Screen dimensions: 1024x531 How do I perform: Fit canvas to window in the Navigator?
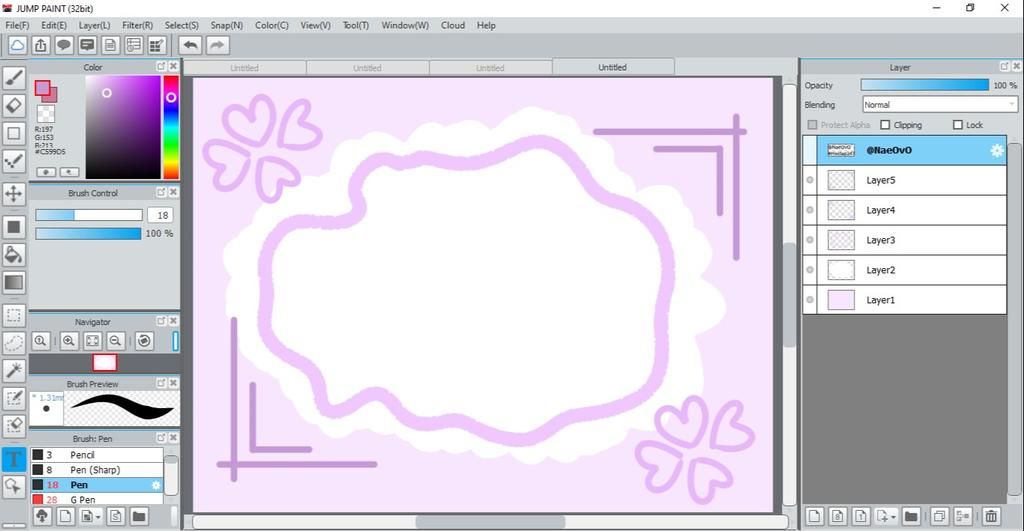pyautogui.click(x=93, y=341)
